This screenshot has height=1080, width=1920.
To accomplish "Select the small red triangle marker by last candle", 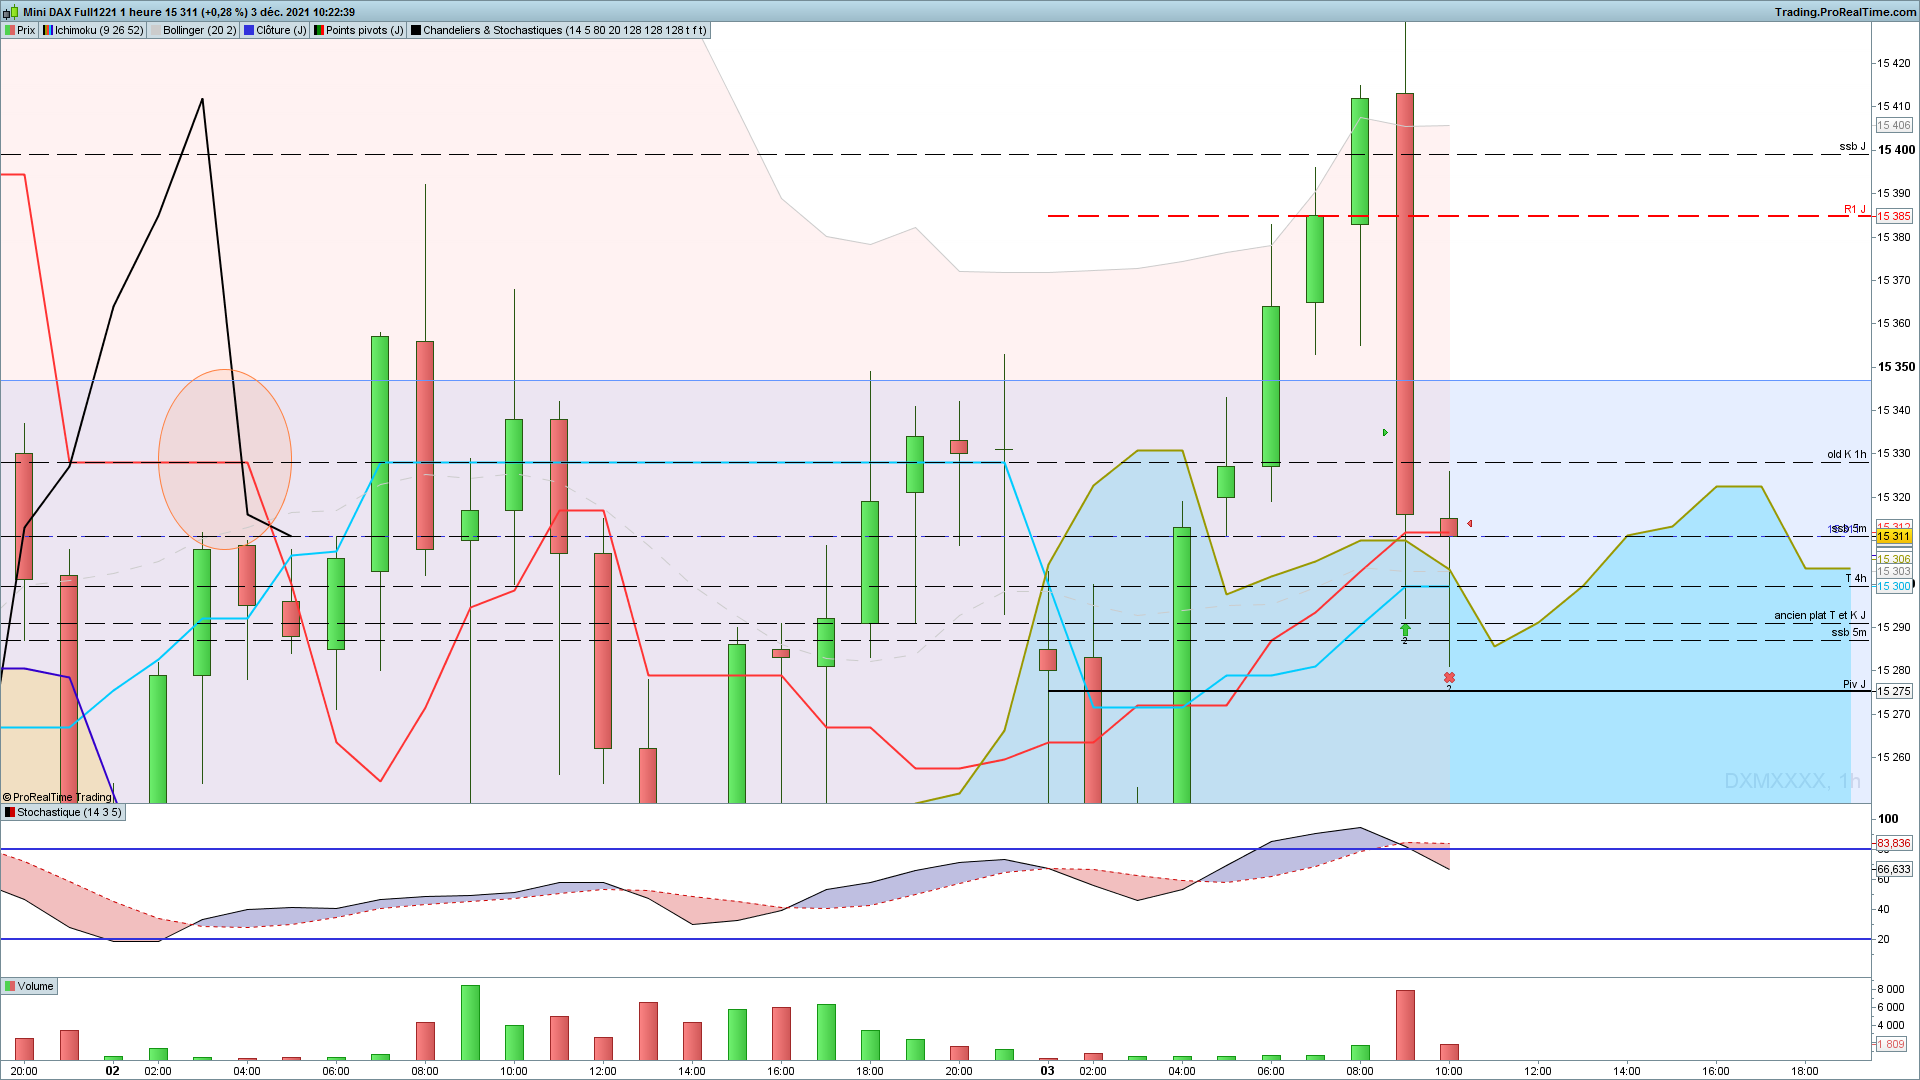I will tap(1469, 524).
